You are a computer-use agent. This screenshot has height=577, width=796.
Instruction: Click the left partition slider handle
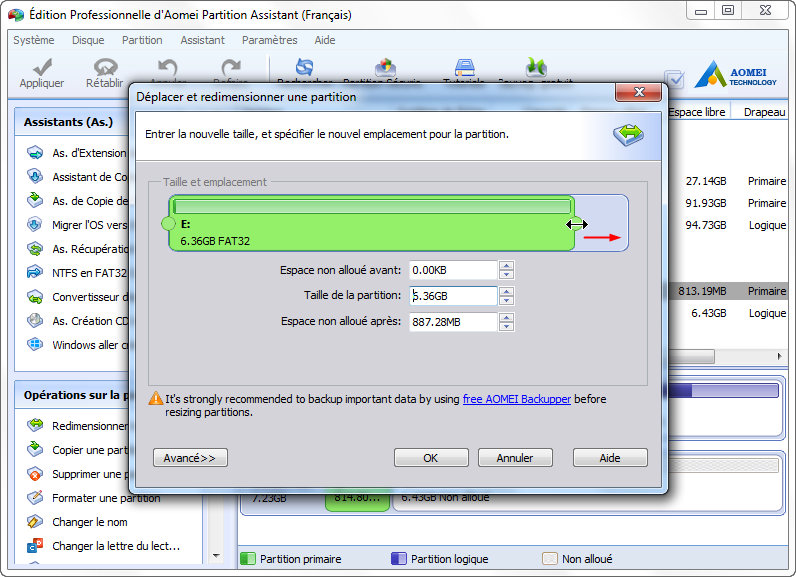(x=168, y=223)
